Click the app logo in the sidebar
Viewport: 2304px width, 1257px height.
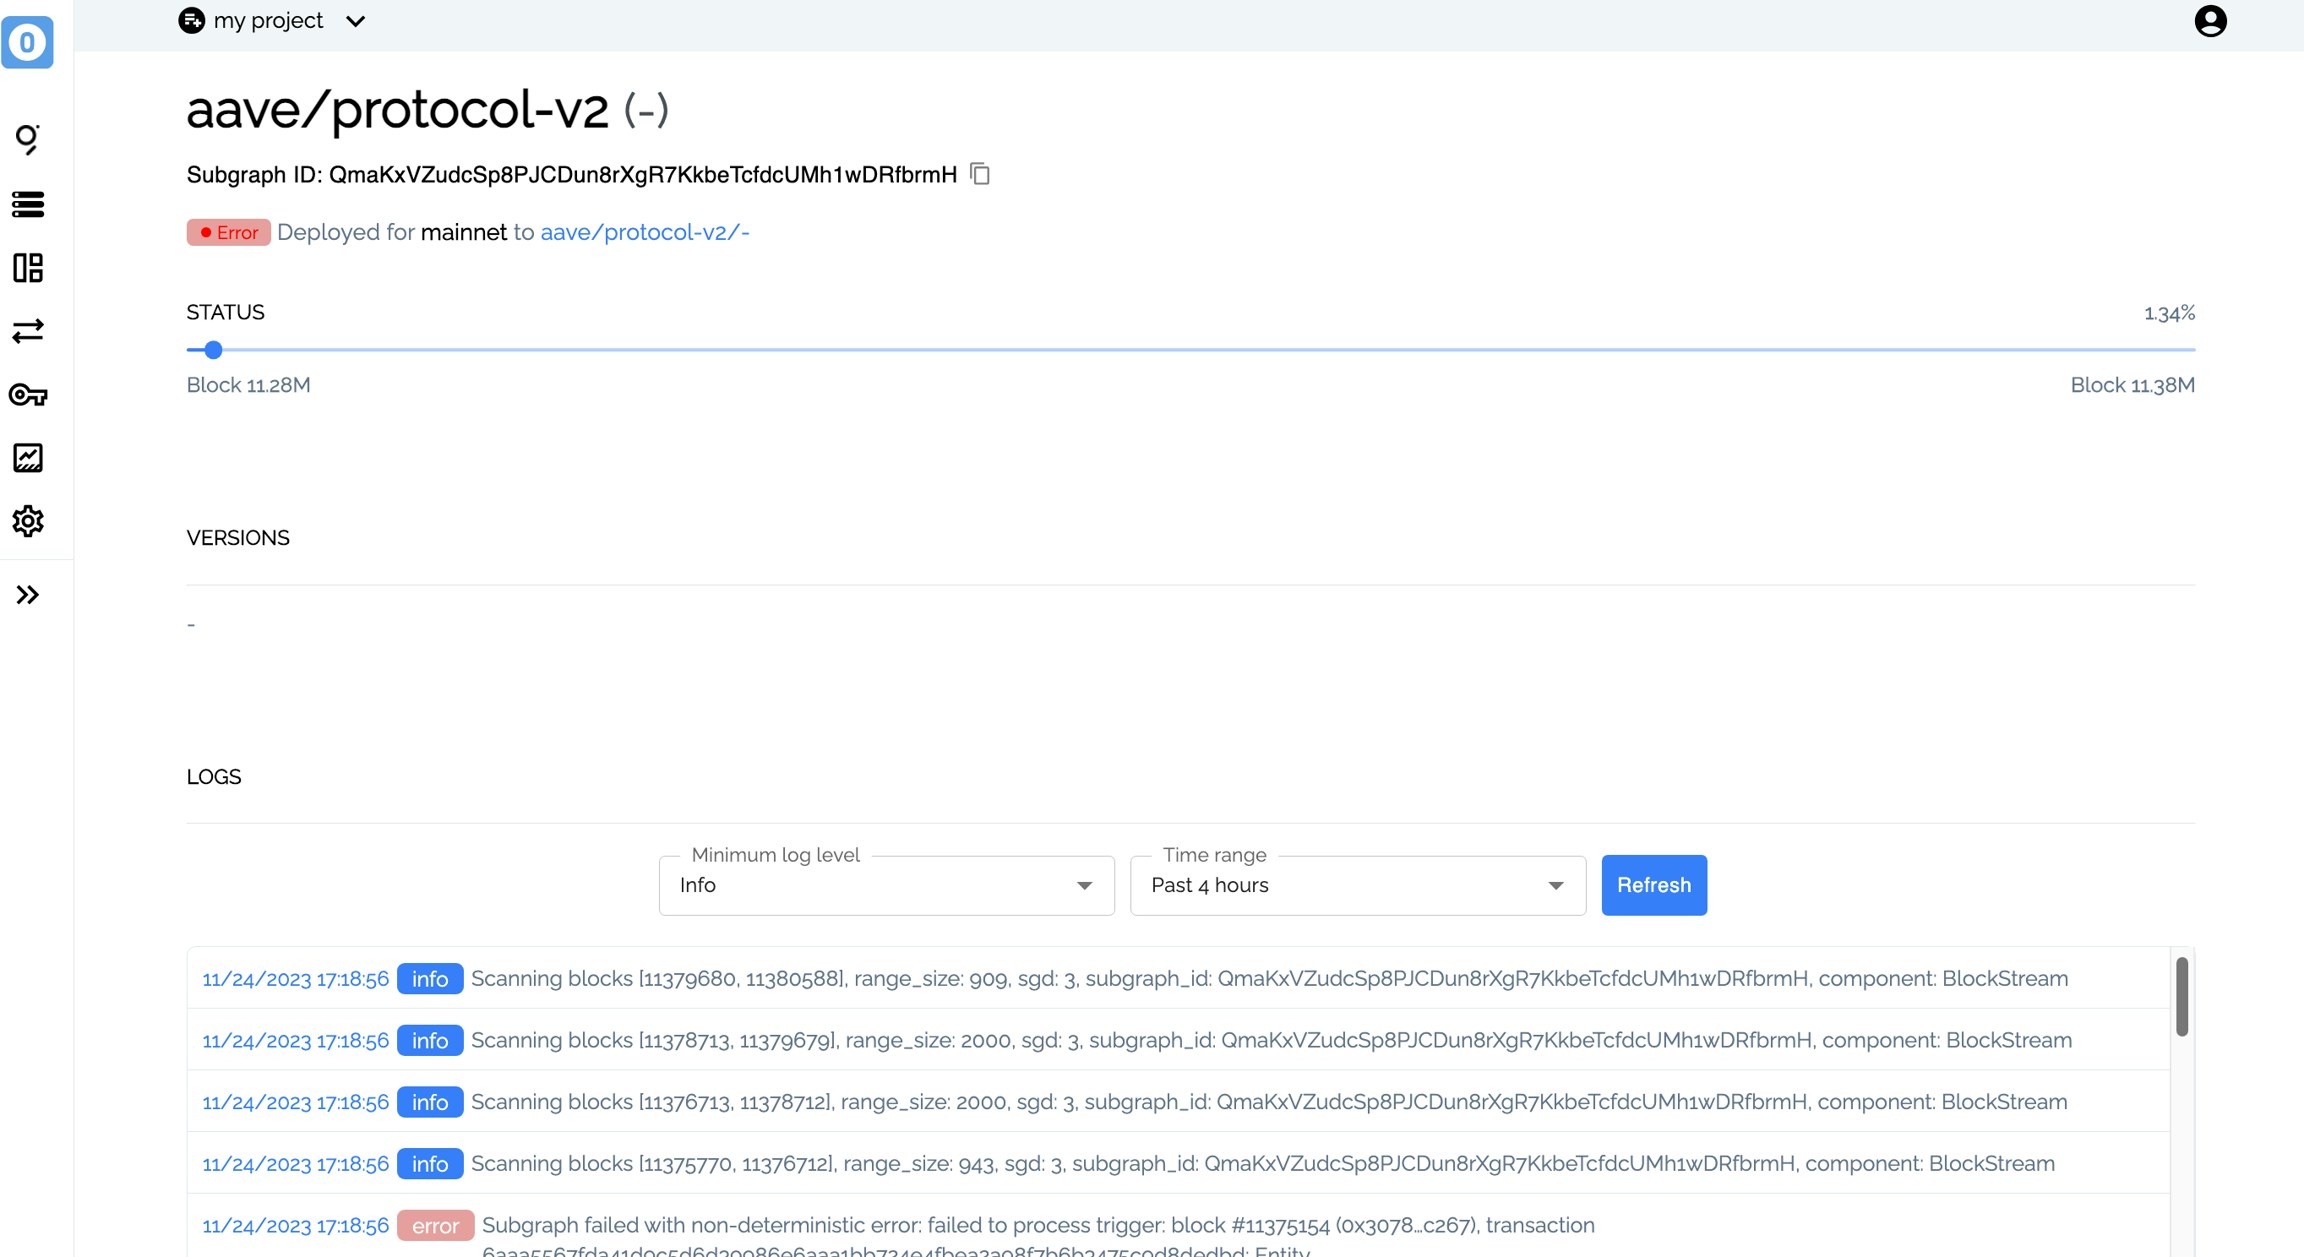pyautogui.click(x=27, y=42)
